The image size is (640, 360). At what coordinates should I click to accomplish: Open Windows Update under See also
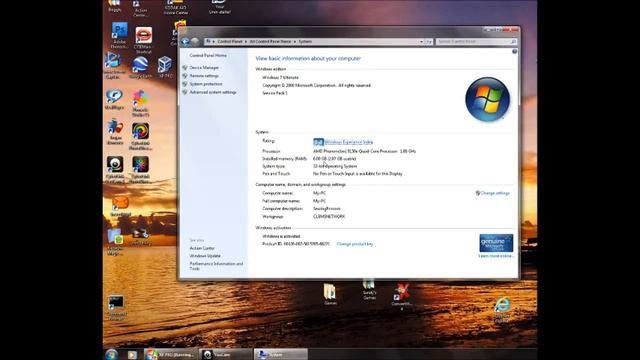(x=205, y=256)
